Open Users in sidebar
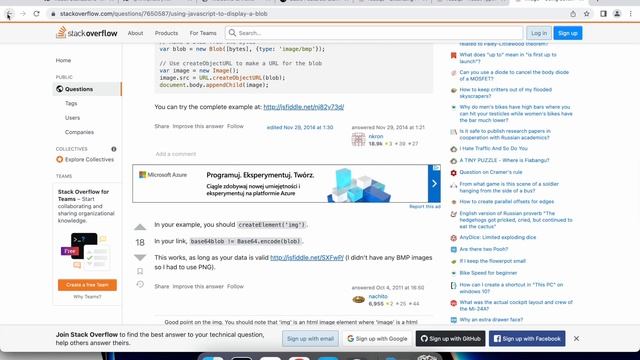The height and width of the screenshot is (360, 640). pos(72,118)
